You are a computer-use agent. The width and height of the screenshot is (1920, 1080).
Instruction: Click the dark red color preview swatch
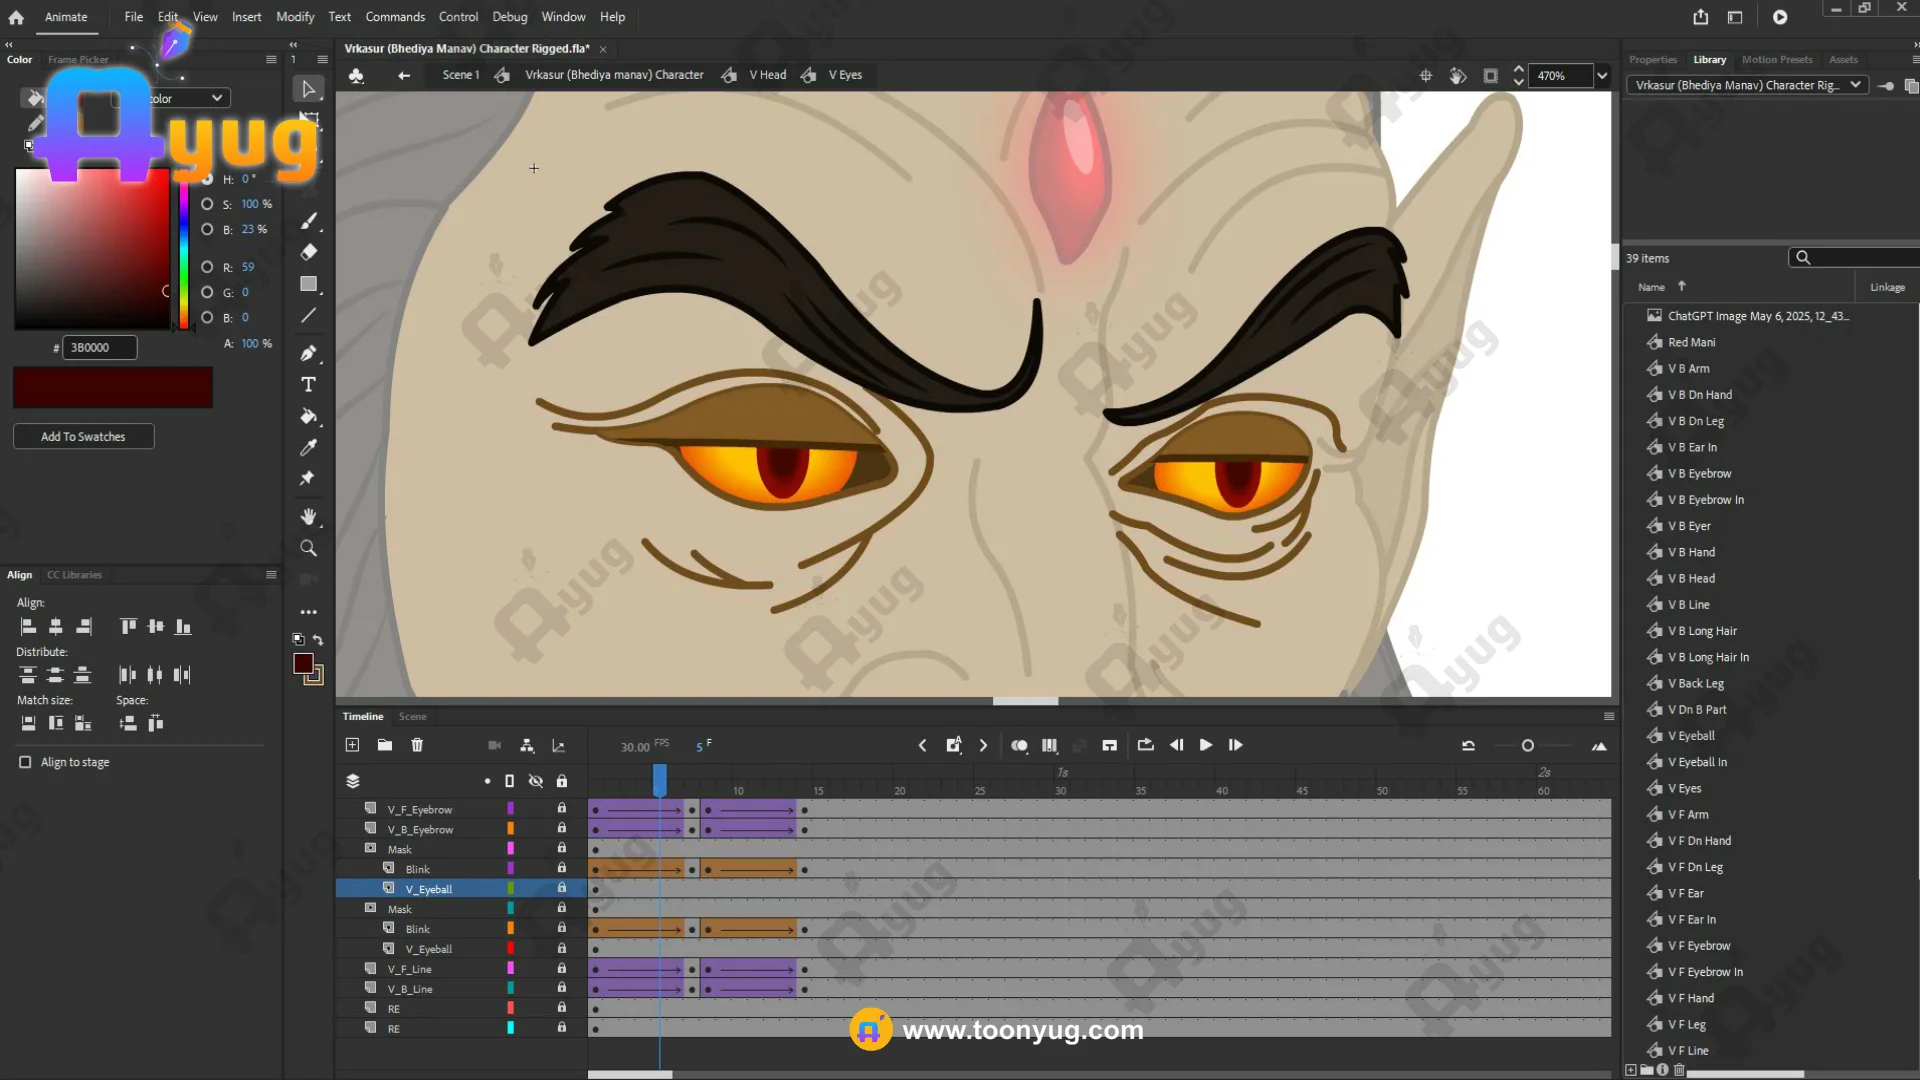coord(112,387)
